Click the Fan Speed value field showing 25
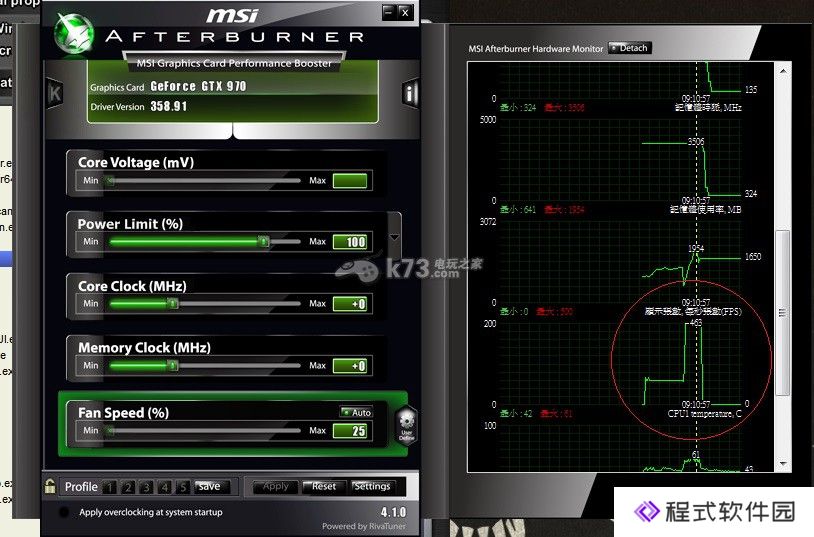 [350, 431]
